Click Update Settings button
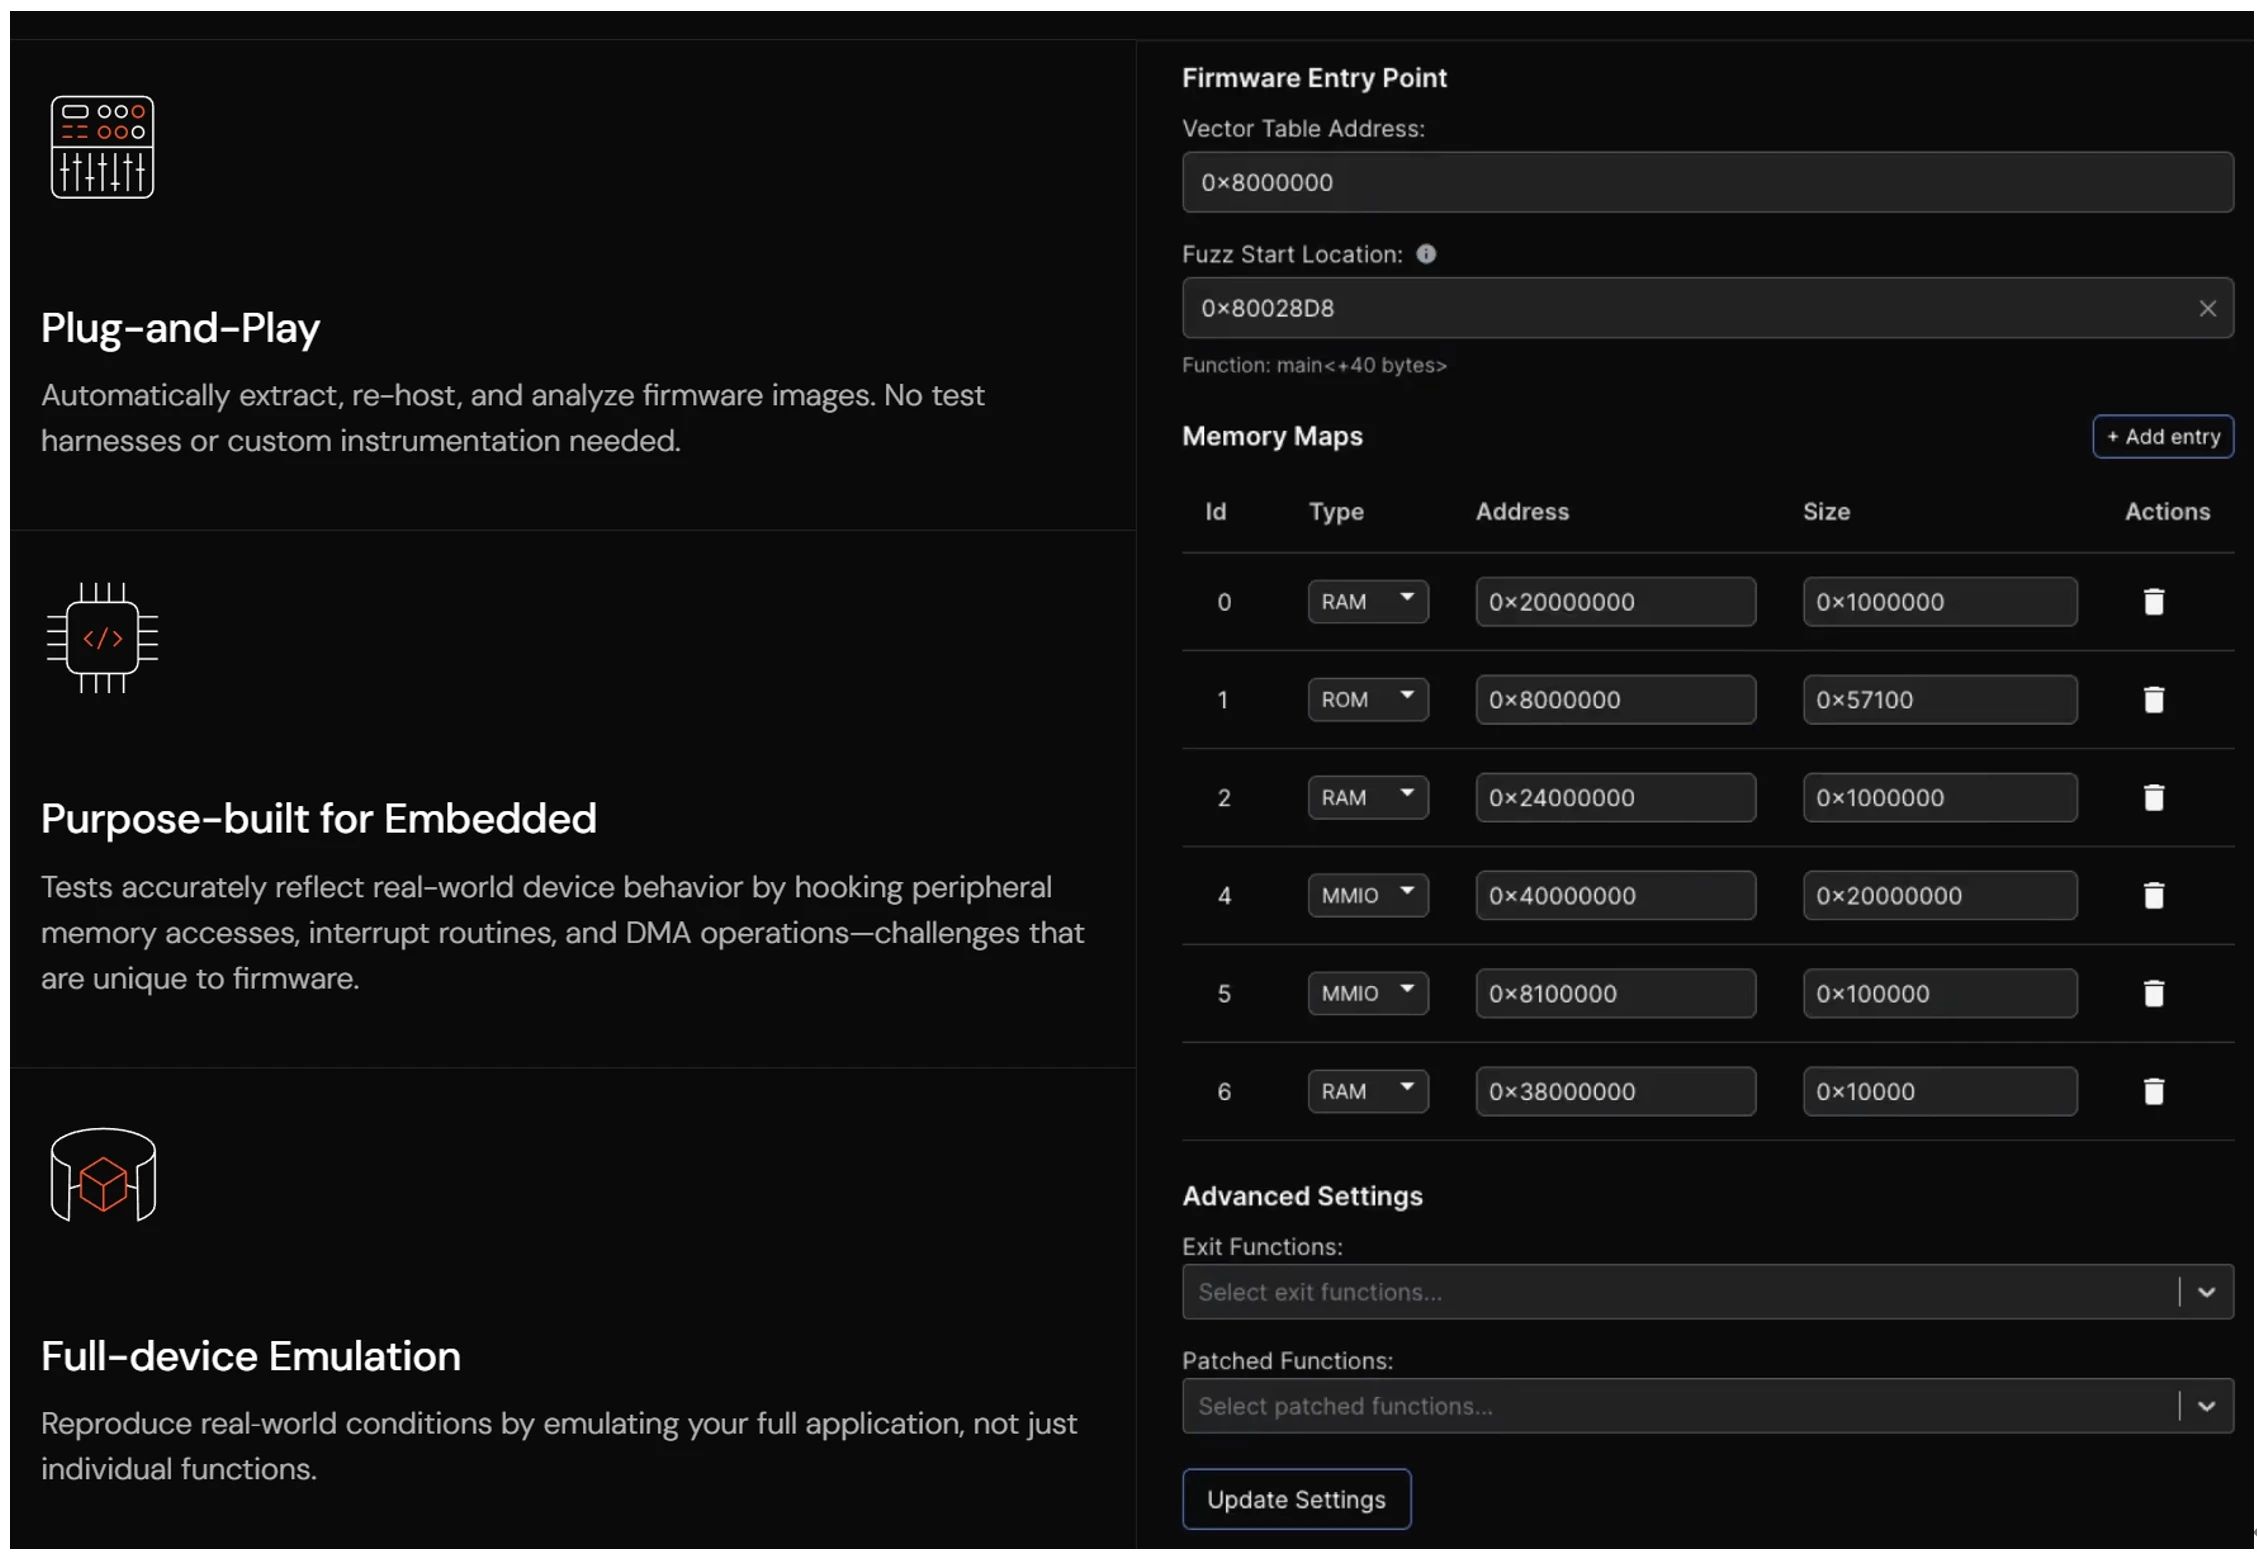 [x=1296, y=1499]
